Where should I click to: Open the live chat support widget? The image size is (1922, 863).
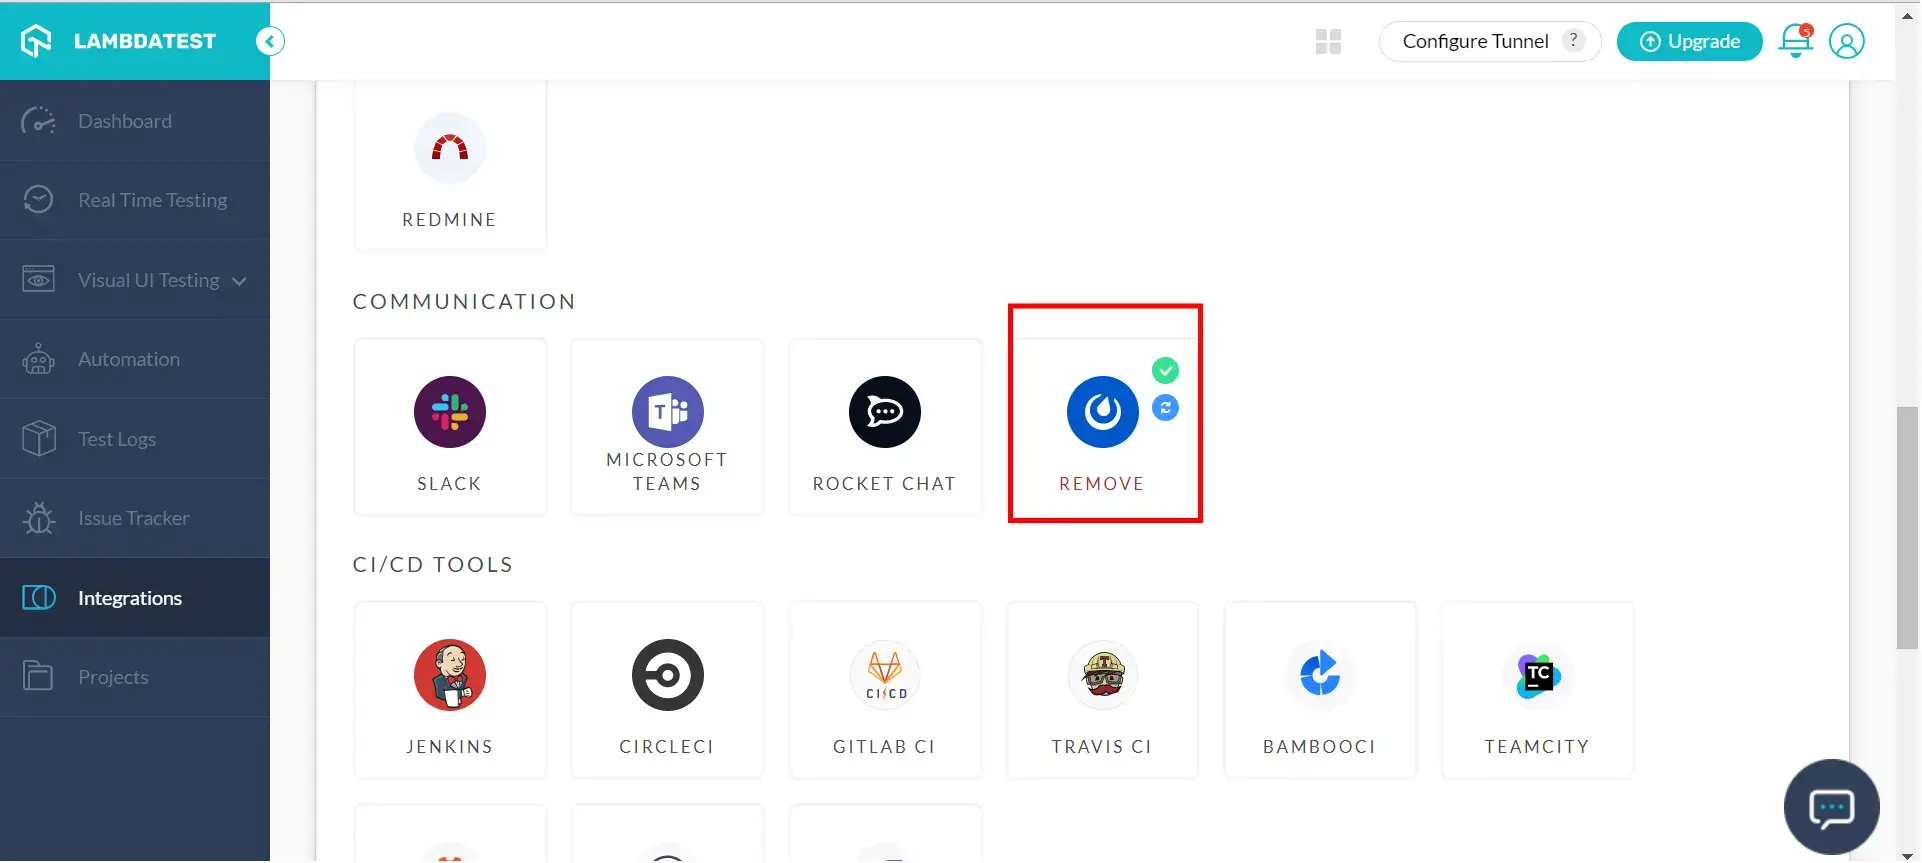pyautogui.click(x=1831, y=807)
